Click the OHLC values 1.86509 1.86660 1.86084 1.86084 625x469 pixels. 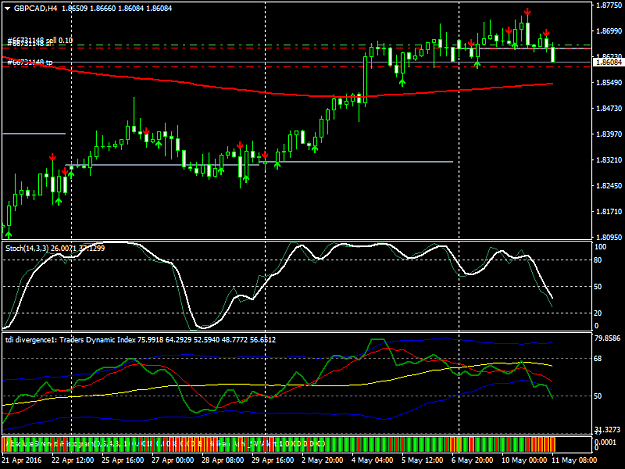[x=117, y=8]
